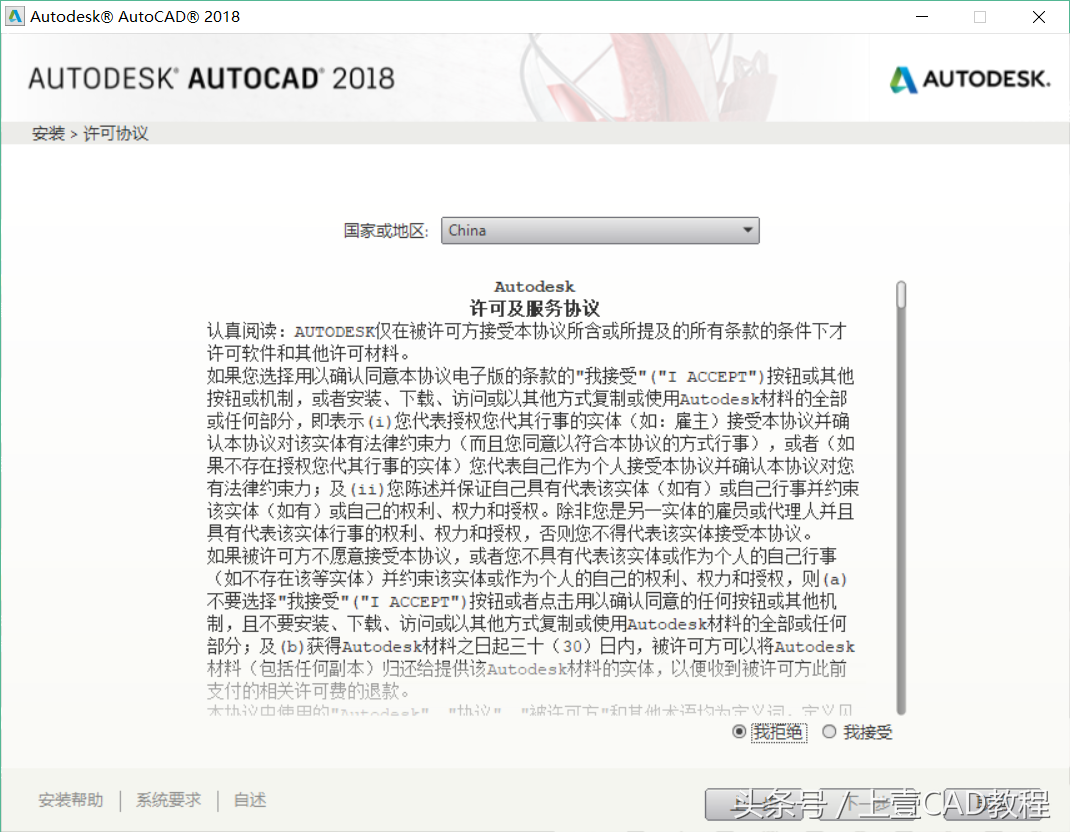Click the 许可协议 breadcrumb text
Viewport: 1070px width, 832px height.
click(115, 133)
